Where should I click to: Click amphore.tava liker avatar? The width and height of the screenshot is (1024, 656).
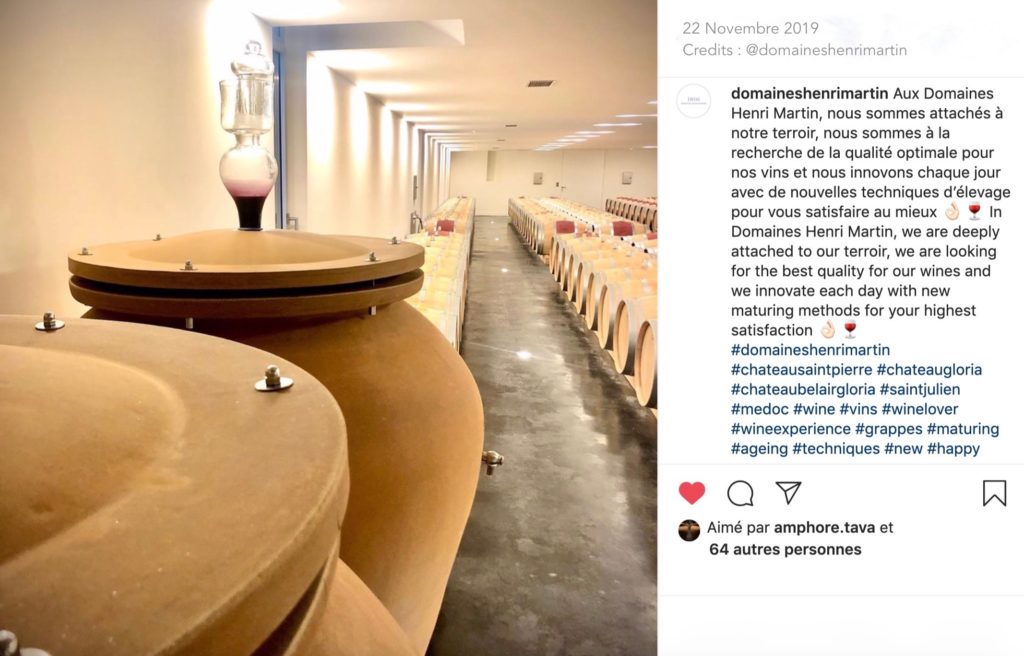[689, 530]
